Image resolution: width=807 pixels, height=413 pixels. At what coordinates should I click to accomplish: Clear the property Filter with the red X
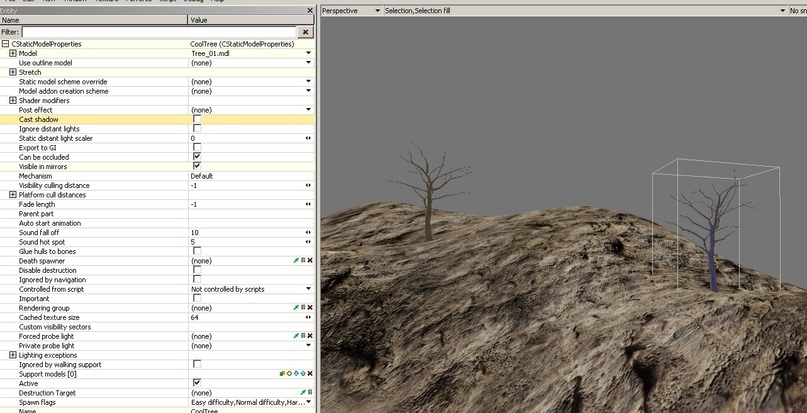(x=305, y=32)
